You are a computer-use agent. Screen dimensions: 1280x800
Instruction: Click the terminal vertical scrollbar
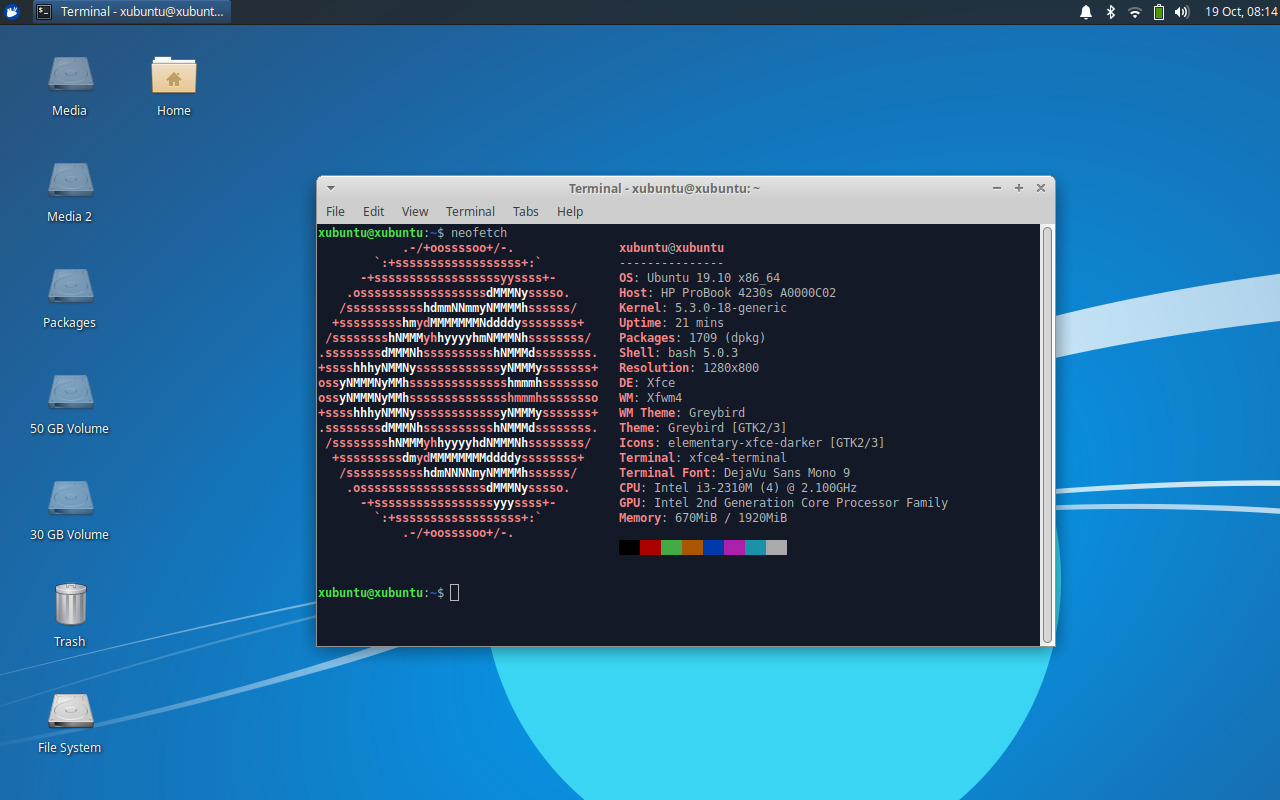tap(1047, 434)
